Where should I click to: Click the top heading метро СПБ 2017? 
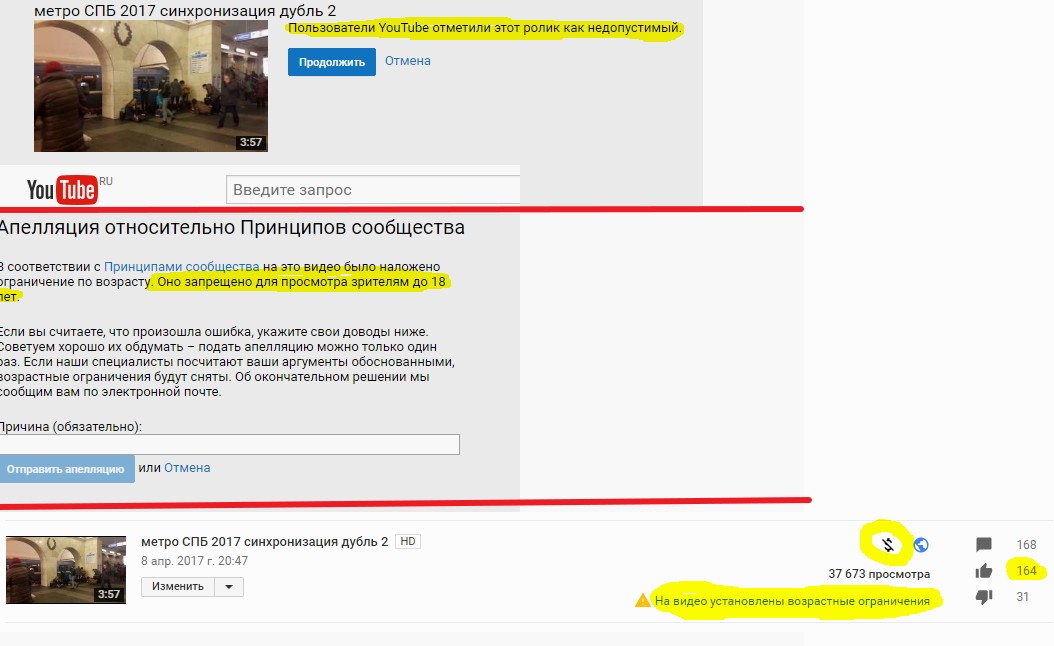(x=185, y=11)
